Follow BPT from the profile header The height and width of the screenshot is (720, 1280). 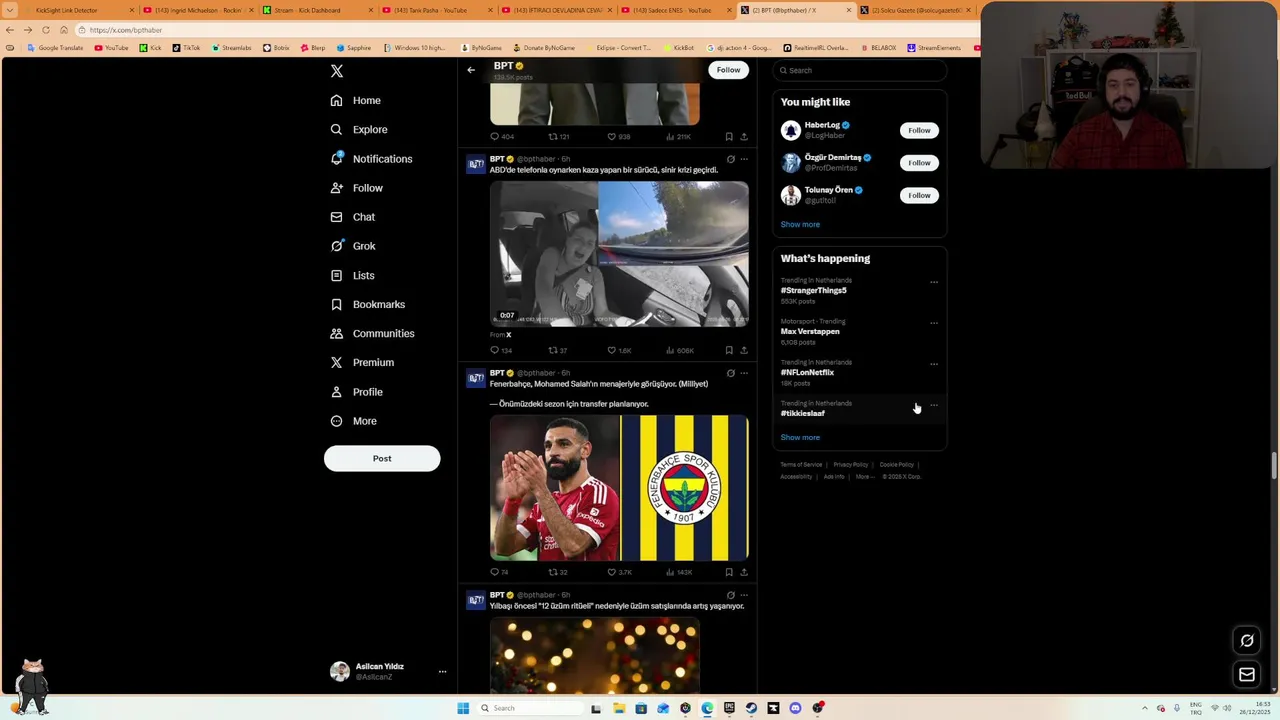[728, 70]
